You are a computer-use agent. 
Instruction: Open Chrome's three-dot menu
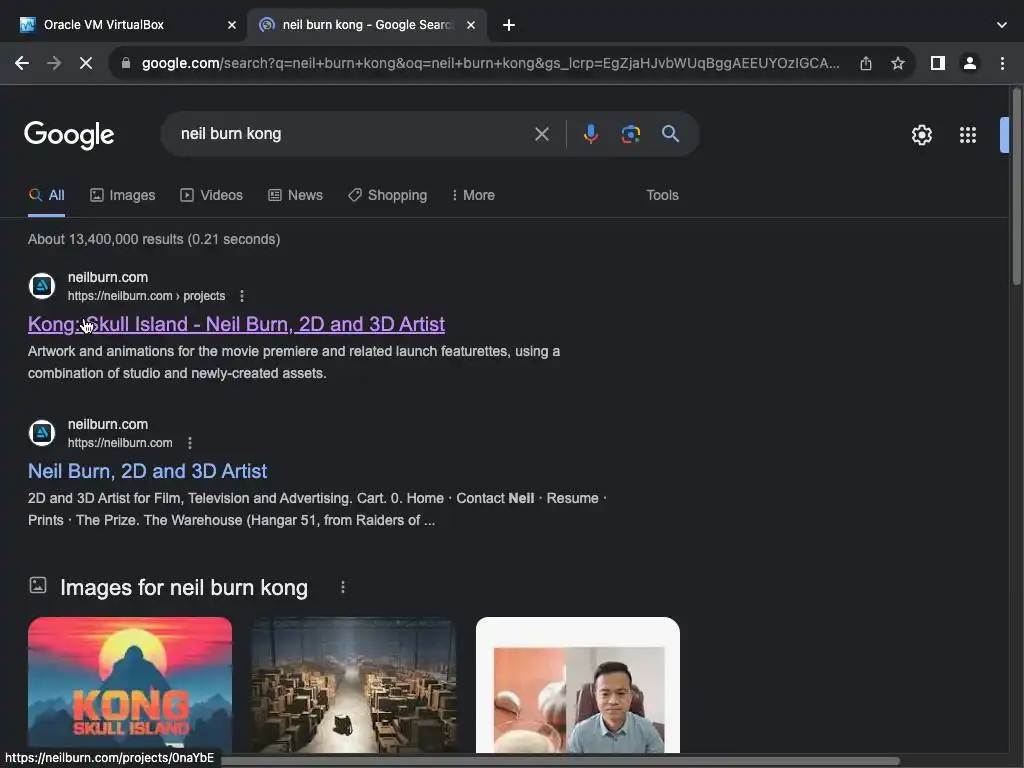click(1002, 63)
